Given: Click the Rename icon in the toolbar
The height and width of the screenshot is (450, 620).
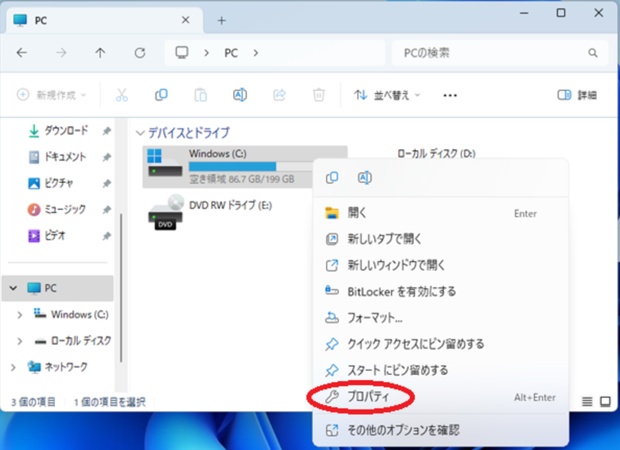Looking at the screenshot, I should tap(240, 95).
